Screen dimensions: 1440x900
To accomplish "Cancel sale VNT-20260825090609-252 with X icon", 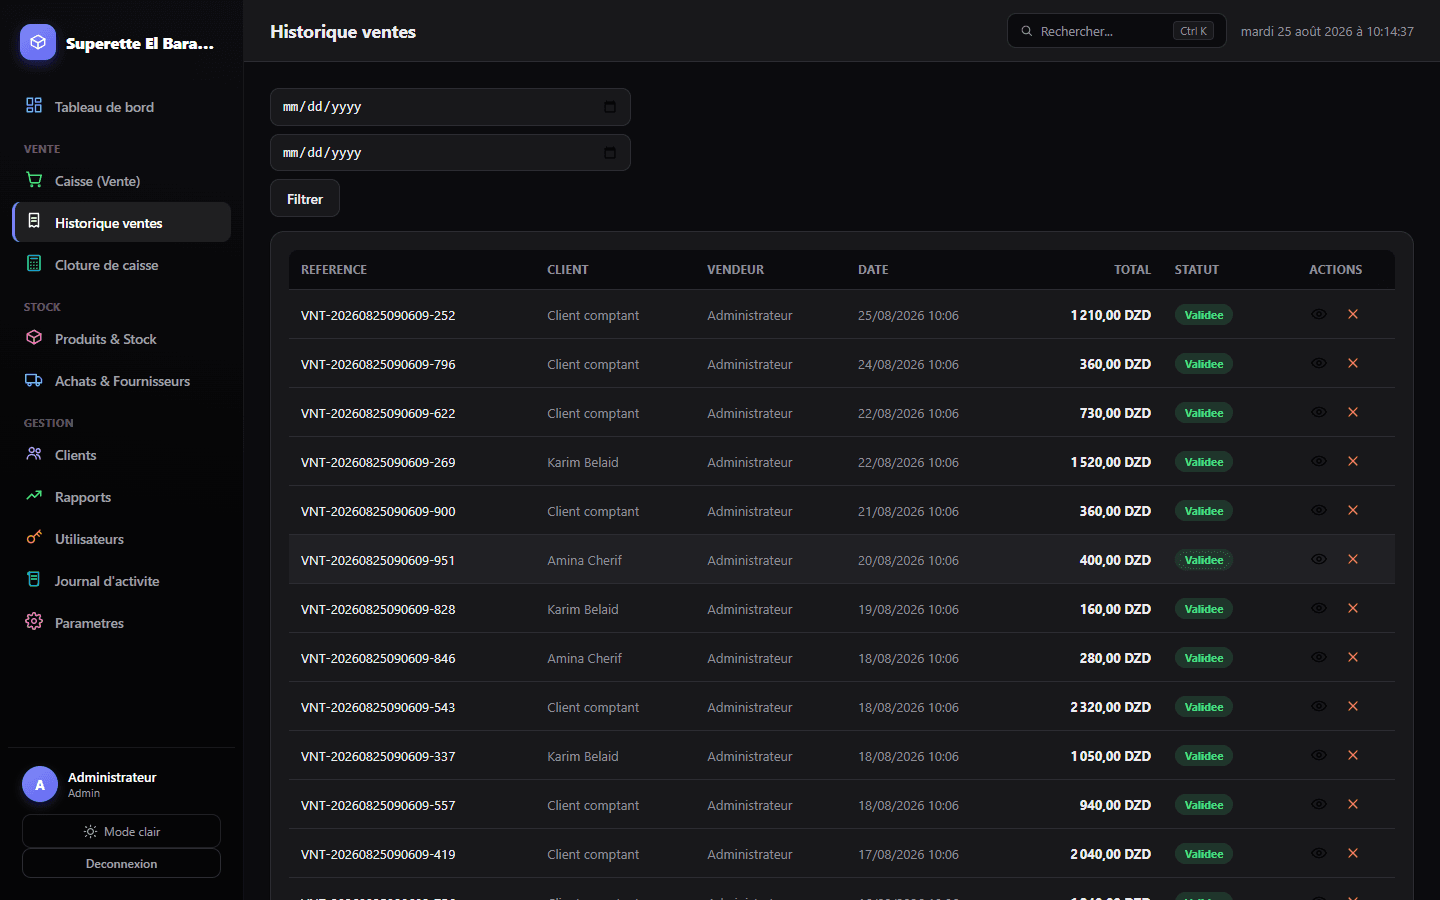I will pos(1353,314).
